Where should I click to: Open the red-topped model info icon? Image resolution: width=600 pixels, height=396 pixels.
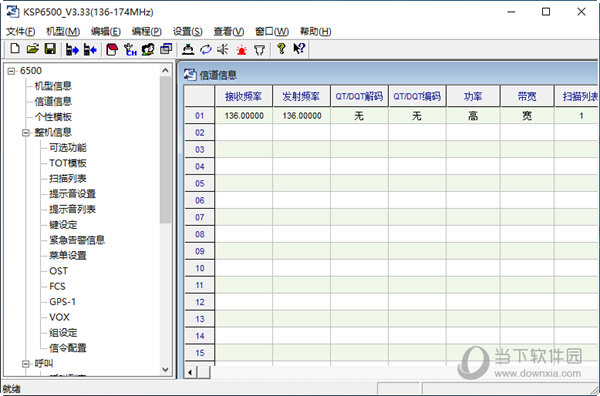tap(112, 49)
